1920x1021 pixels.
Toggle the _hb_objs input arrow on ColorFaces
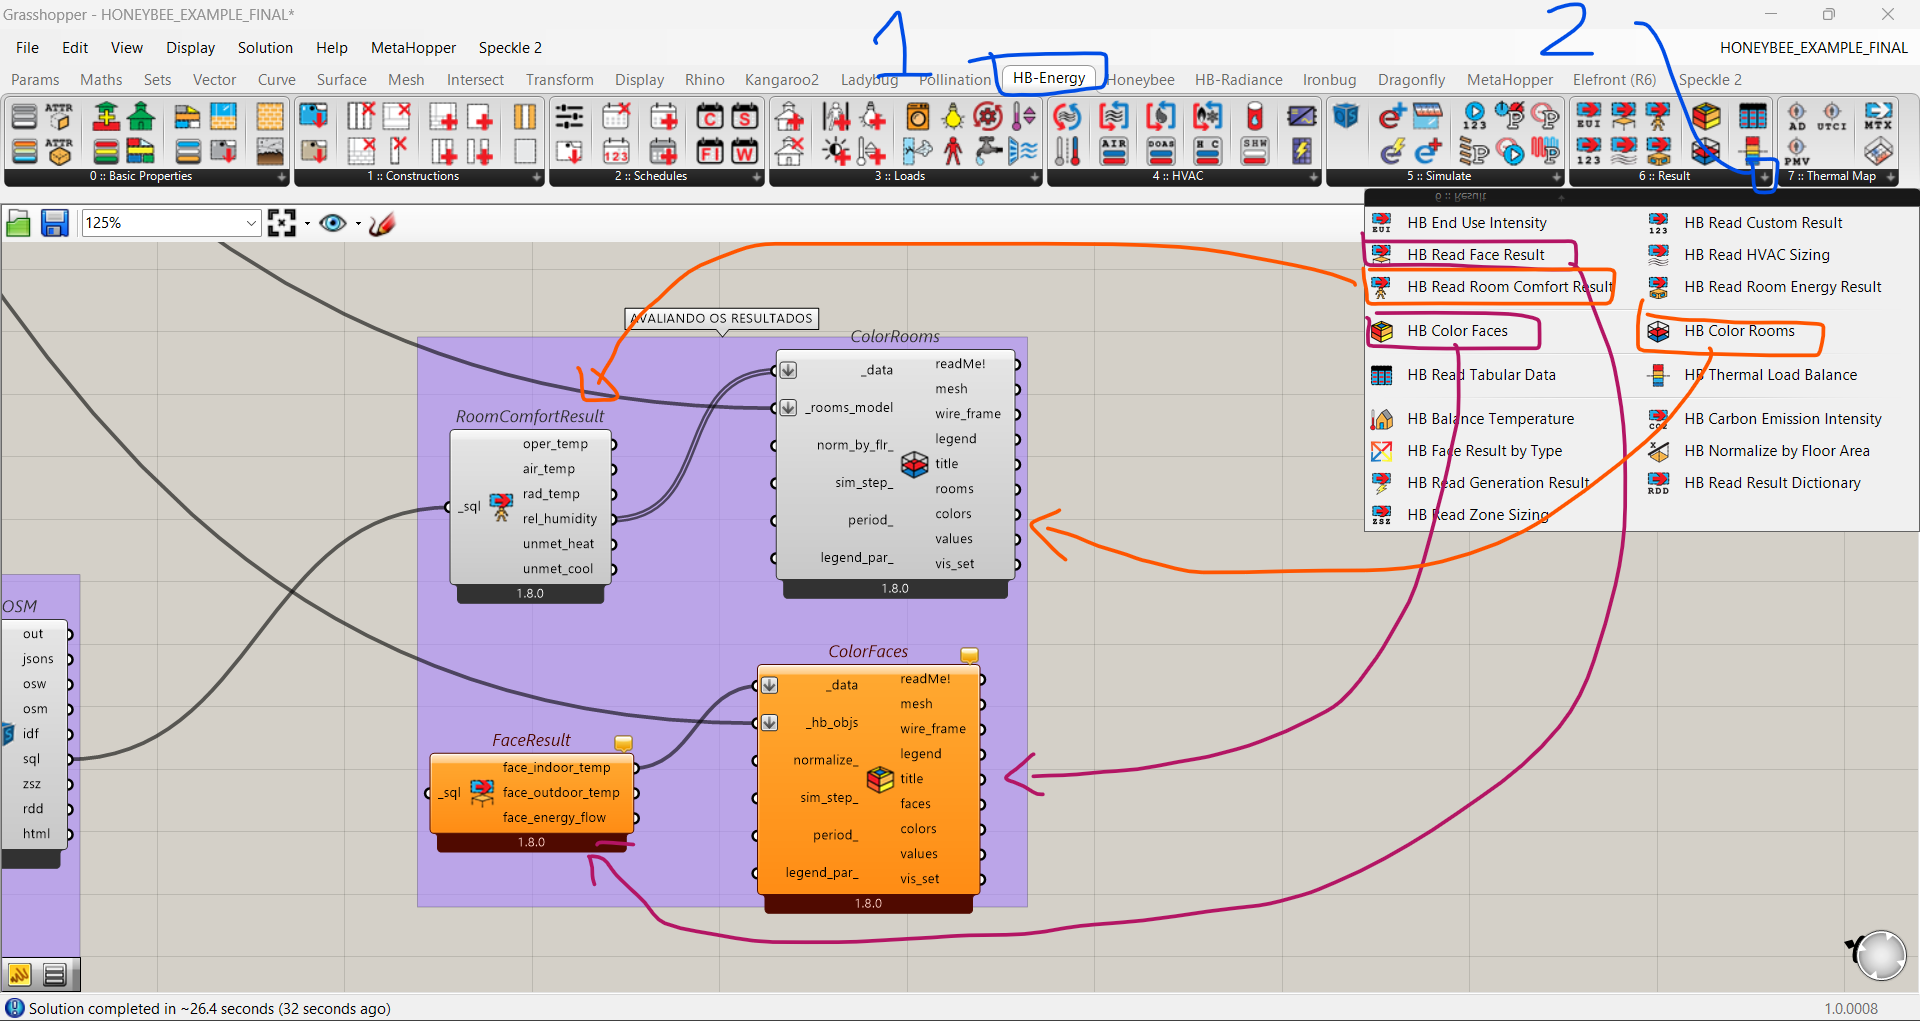(769, 722)
